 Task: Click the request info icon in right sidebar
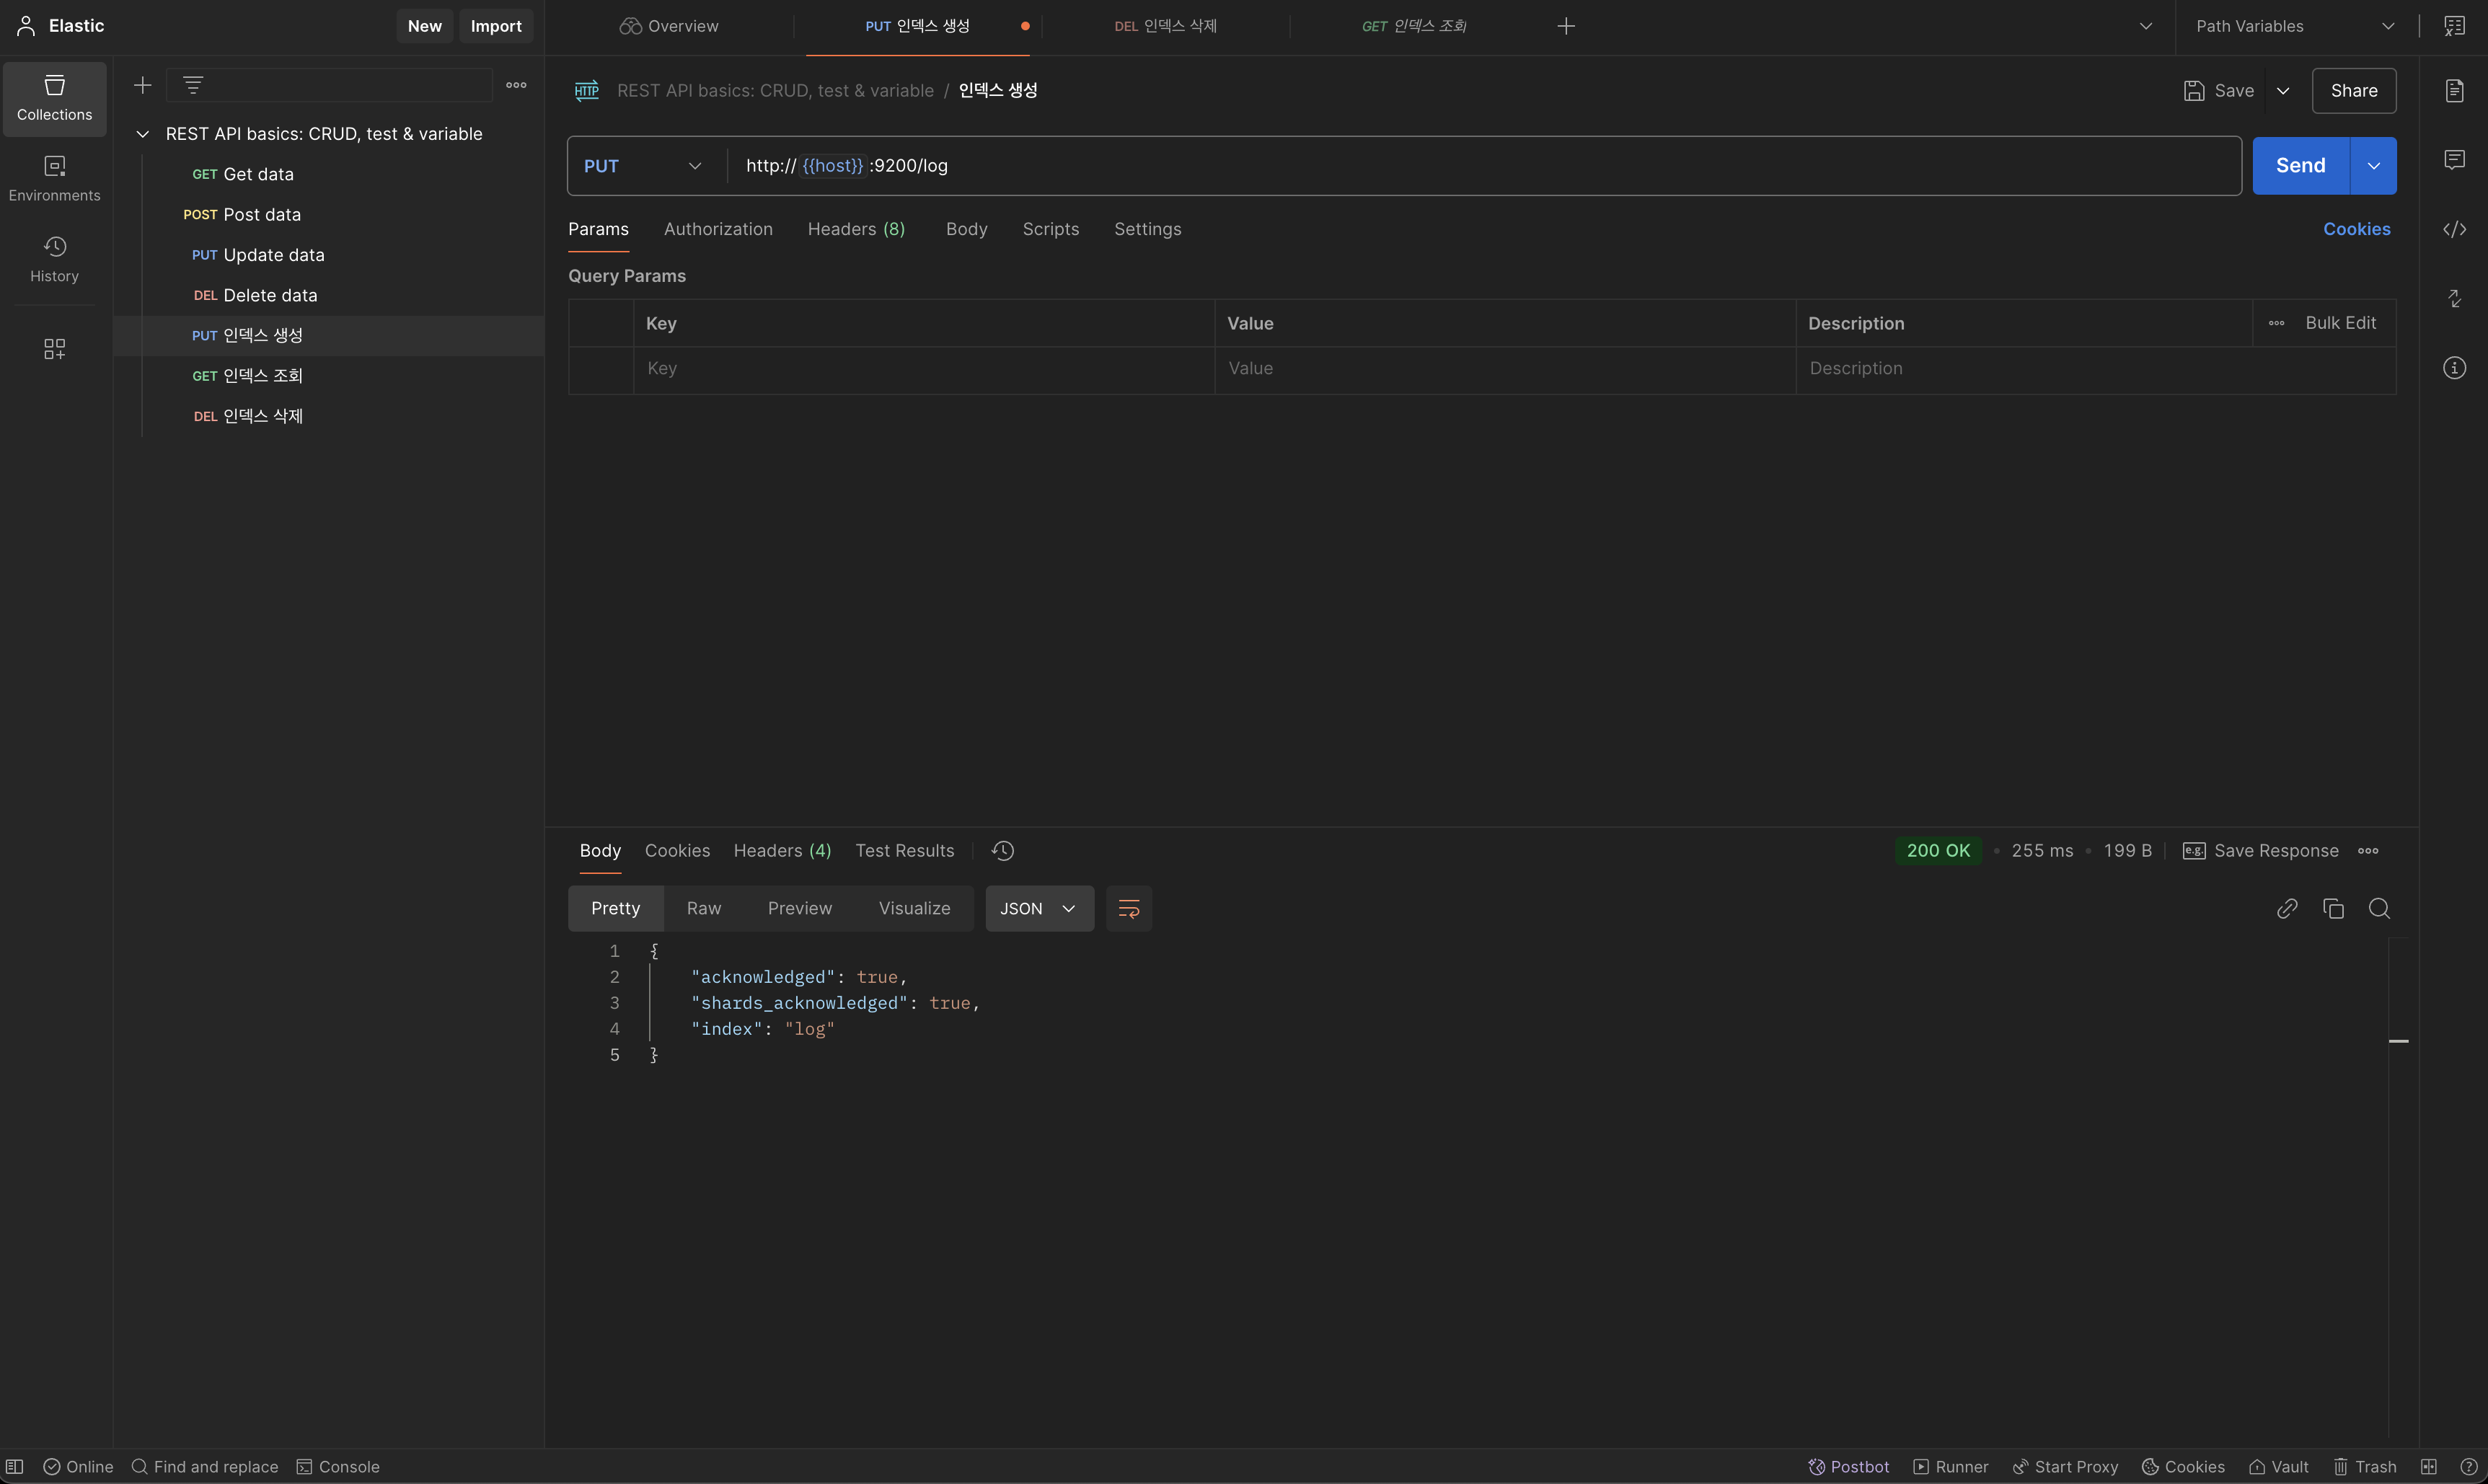click(x=2454, y=368)
